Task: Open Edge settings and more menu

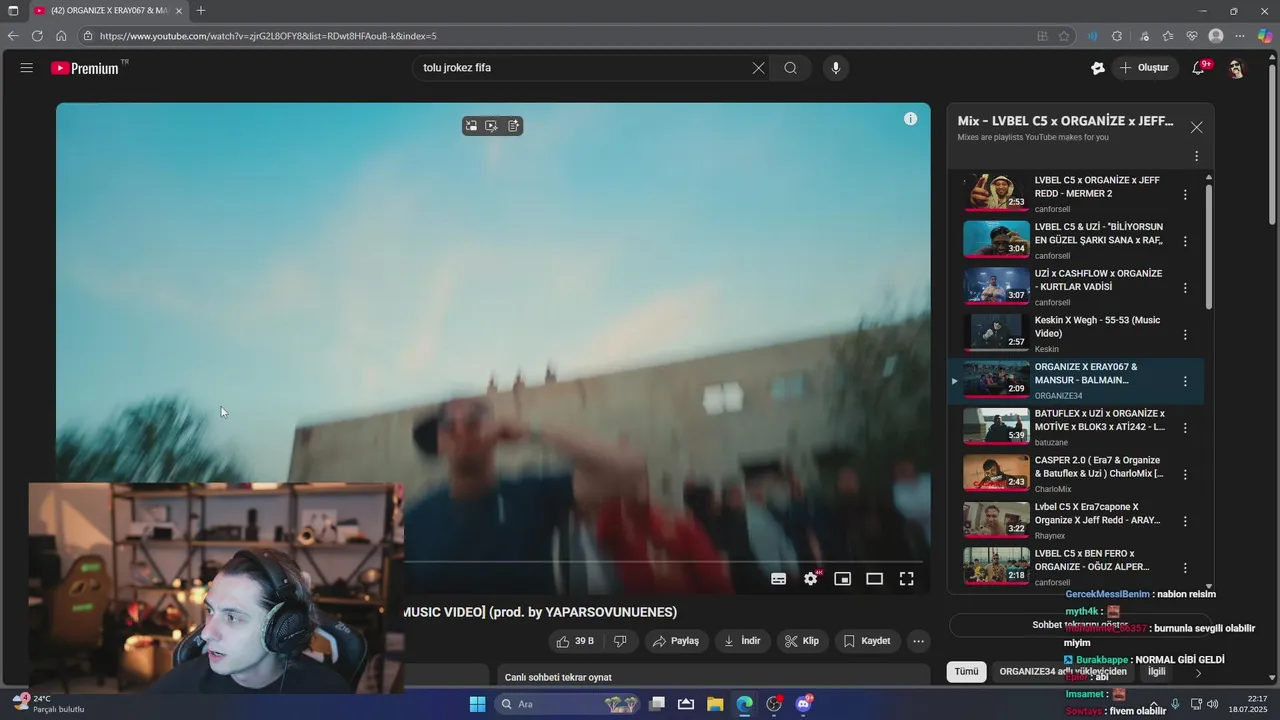Action: click(1240, 36)
